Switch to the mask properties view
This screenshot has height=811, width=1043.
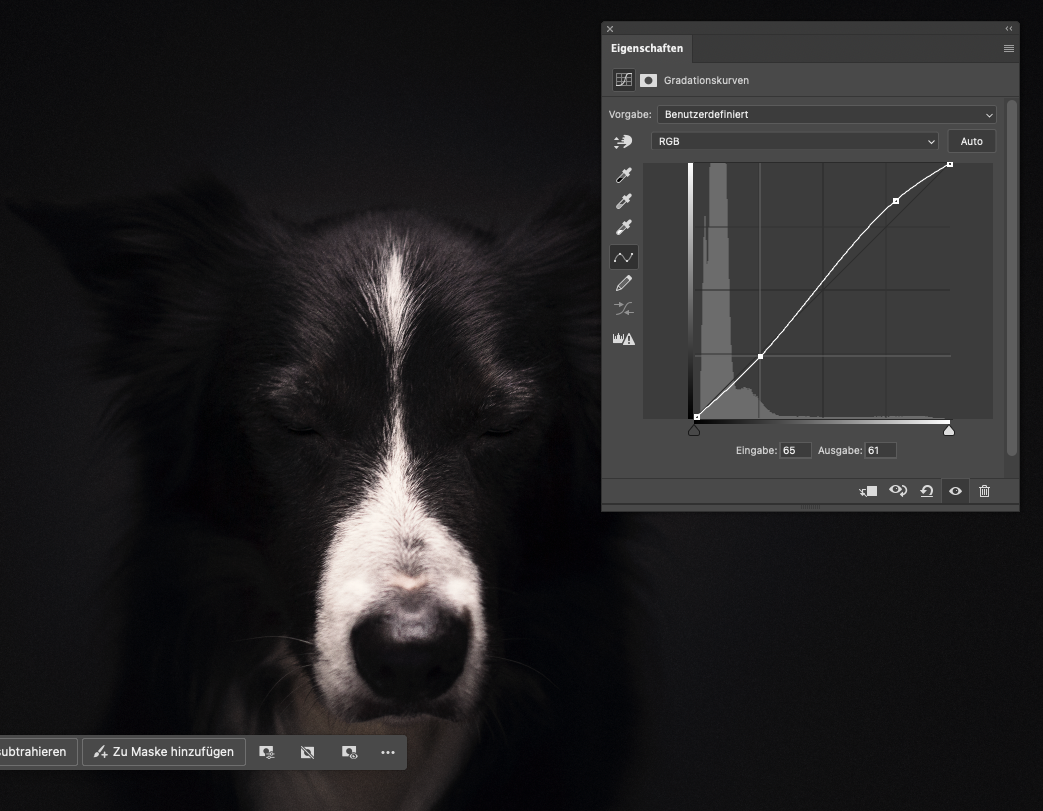pos(648,80)
